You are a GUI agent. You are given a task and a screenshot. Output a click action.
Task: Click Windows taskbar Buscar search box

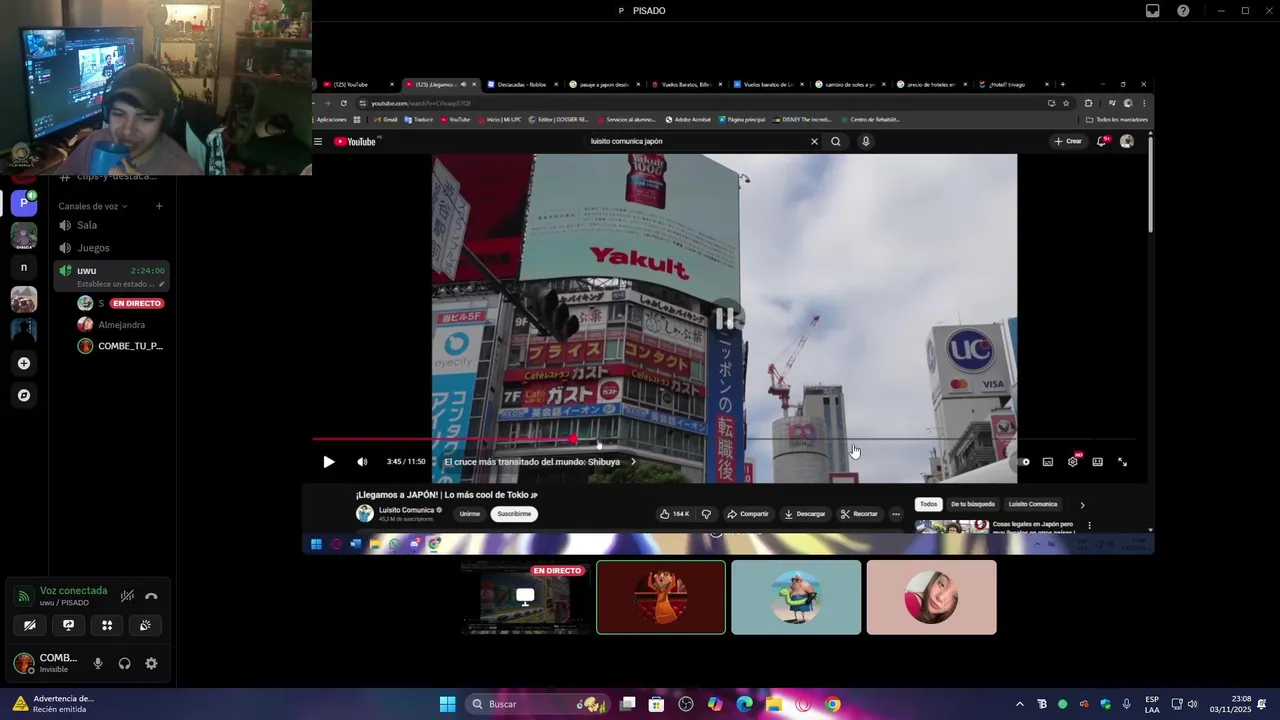(x=540, y=704)
